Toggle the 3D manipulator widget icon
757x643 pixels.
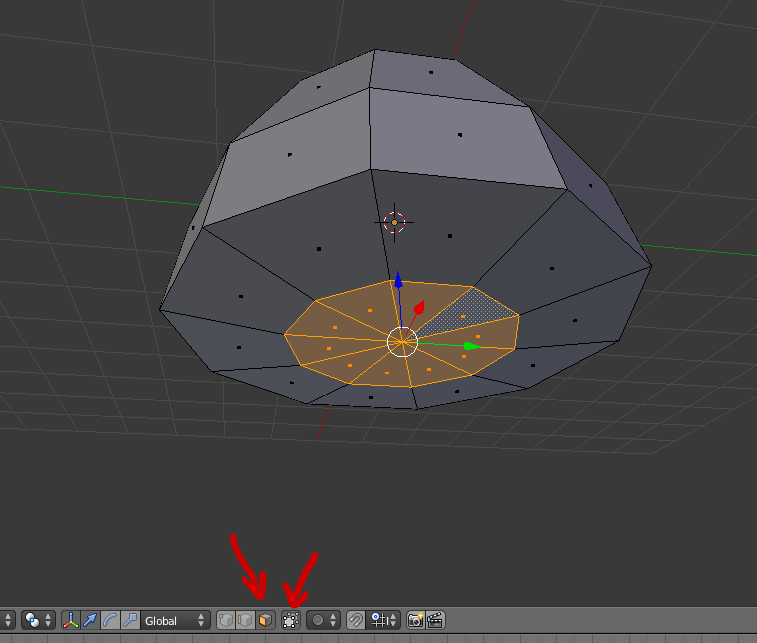[x=71, y=620]
